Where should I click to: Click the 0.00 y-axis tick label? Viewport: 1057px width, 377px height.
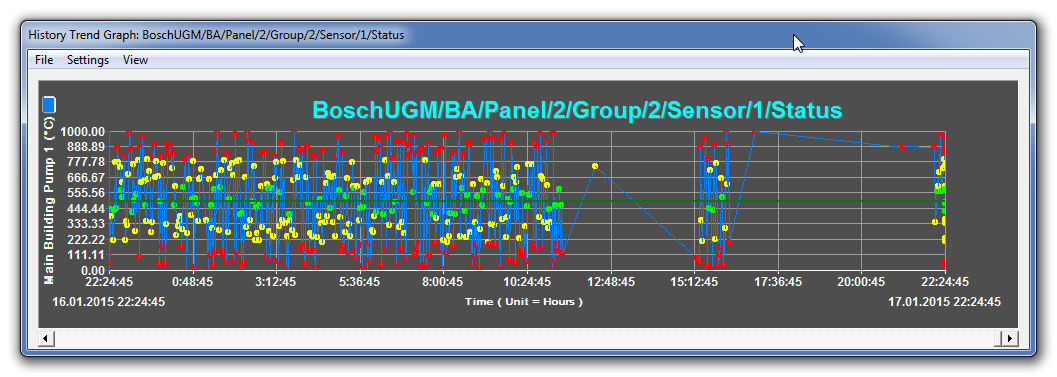click(91, 270)
